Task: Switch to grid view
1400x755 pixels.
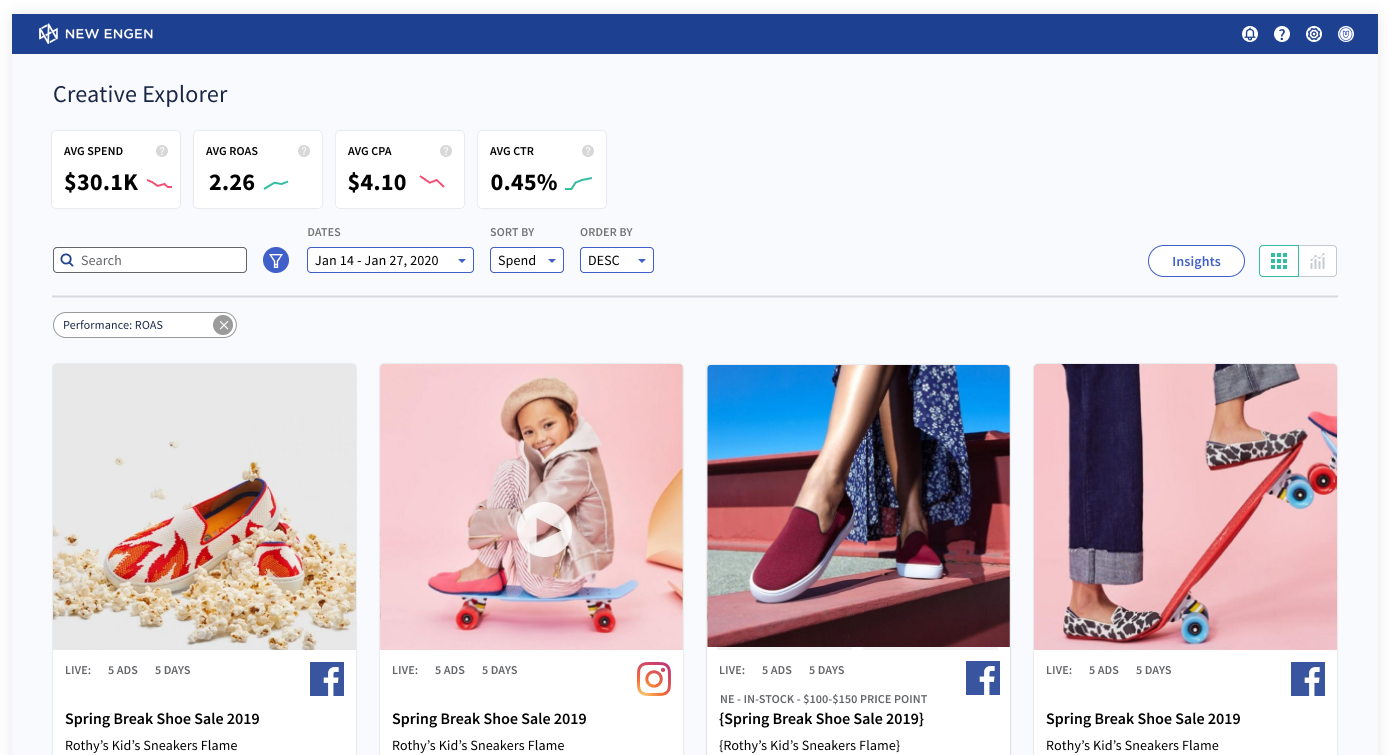Action: (1279, 261)
